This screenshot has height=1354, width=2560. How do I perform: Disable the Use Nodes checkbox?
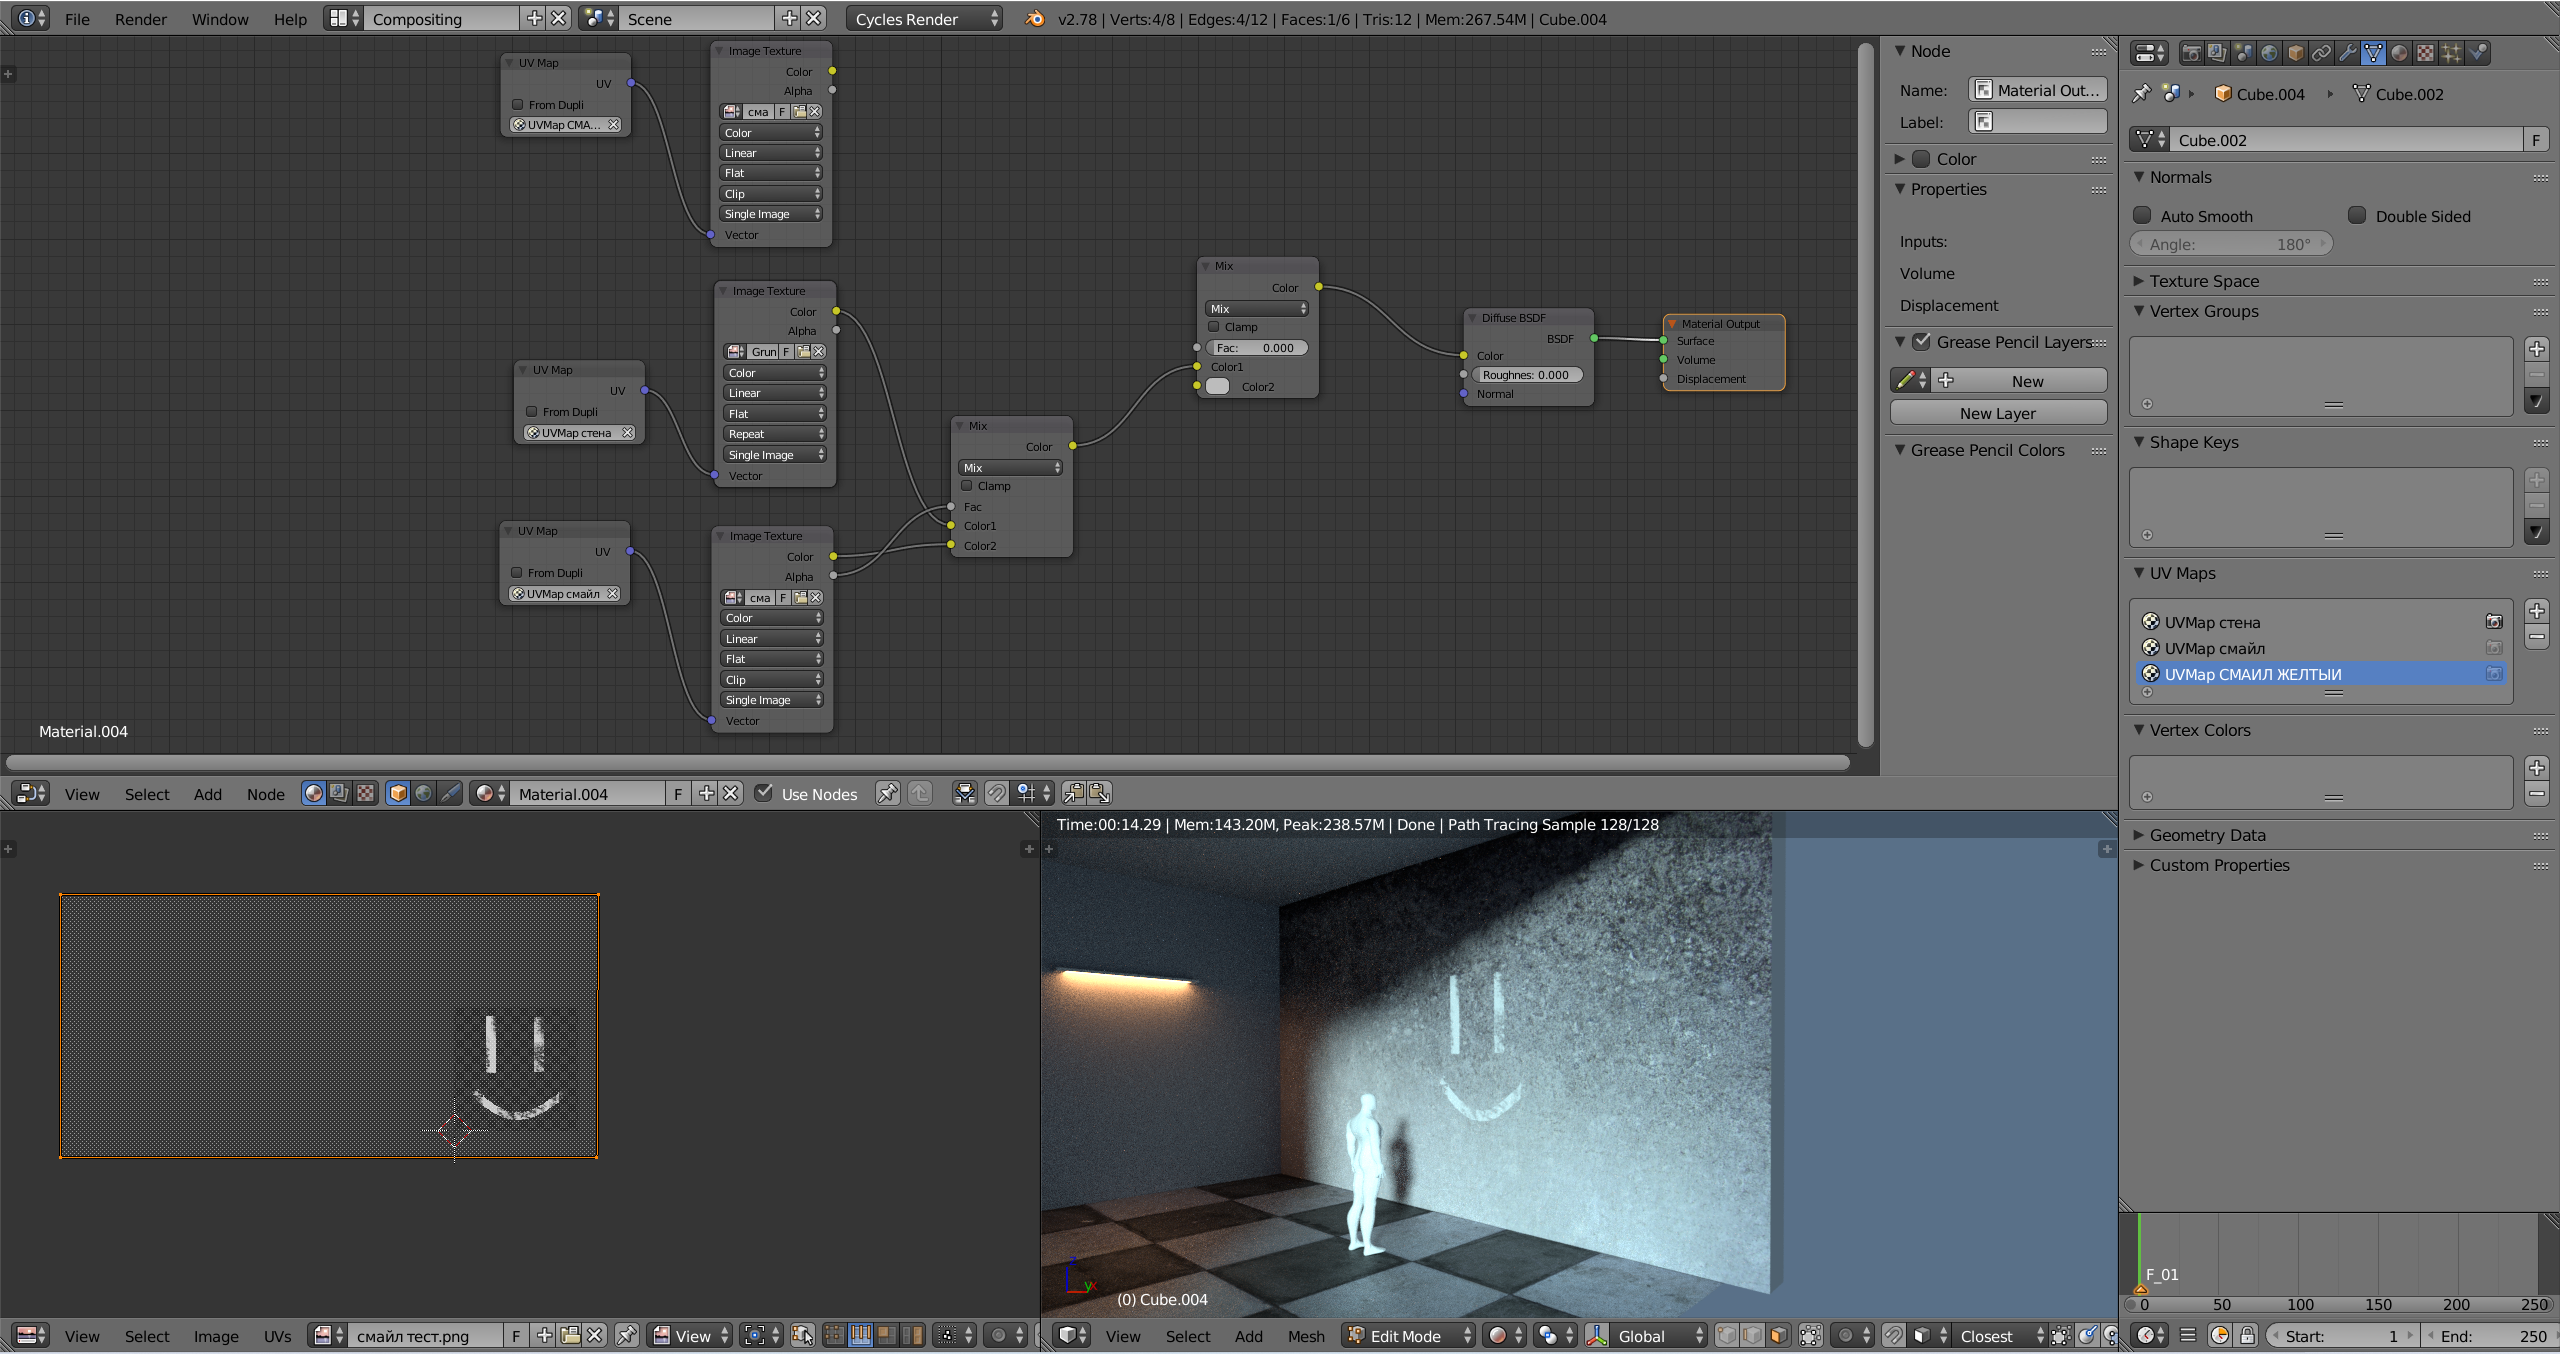point(764,793)
